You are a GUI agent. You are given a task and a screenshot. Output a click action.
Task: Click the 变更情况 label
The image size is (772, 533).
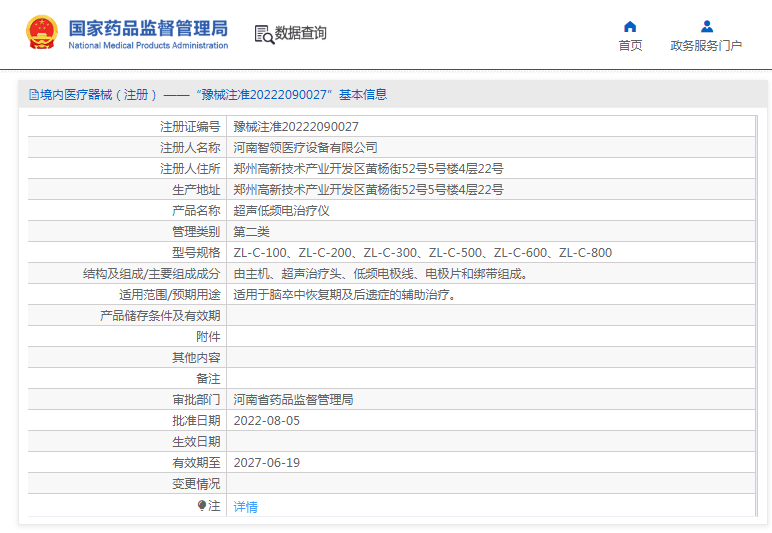(196, 484)
